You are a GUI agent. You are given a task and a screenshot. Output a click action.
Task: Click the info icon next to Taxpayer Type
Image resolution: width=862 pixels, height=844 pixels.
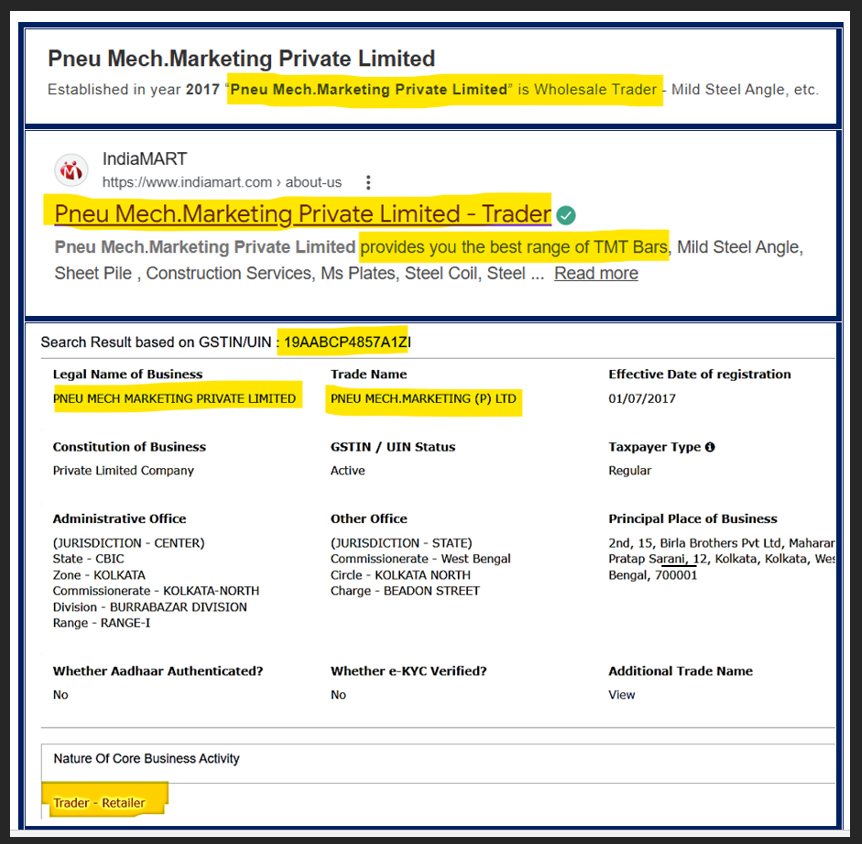point(710,447)
